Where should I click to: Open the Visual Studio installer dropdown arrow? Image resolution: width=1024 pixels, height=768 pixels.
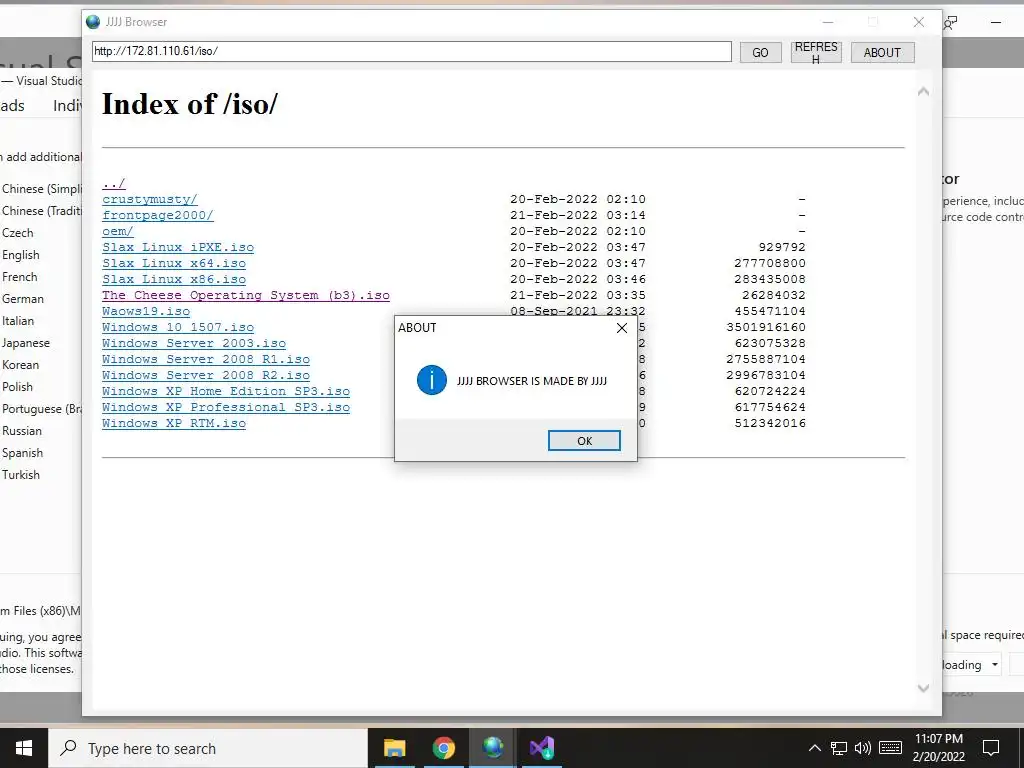pos(995,665)
